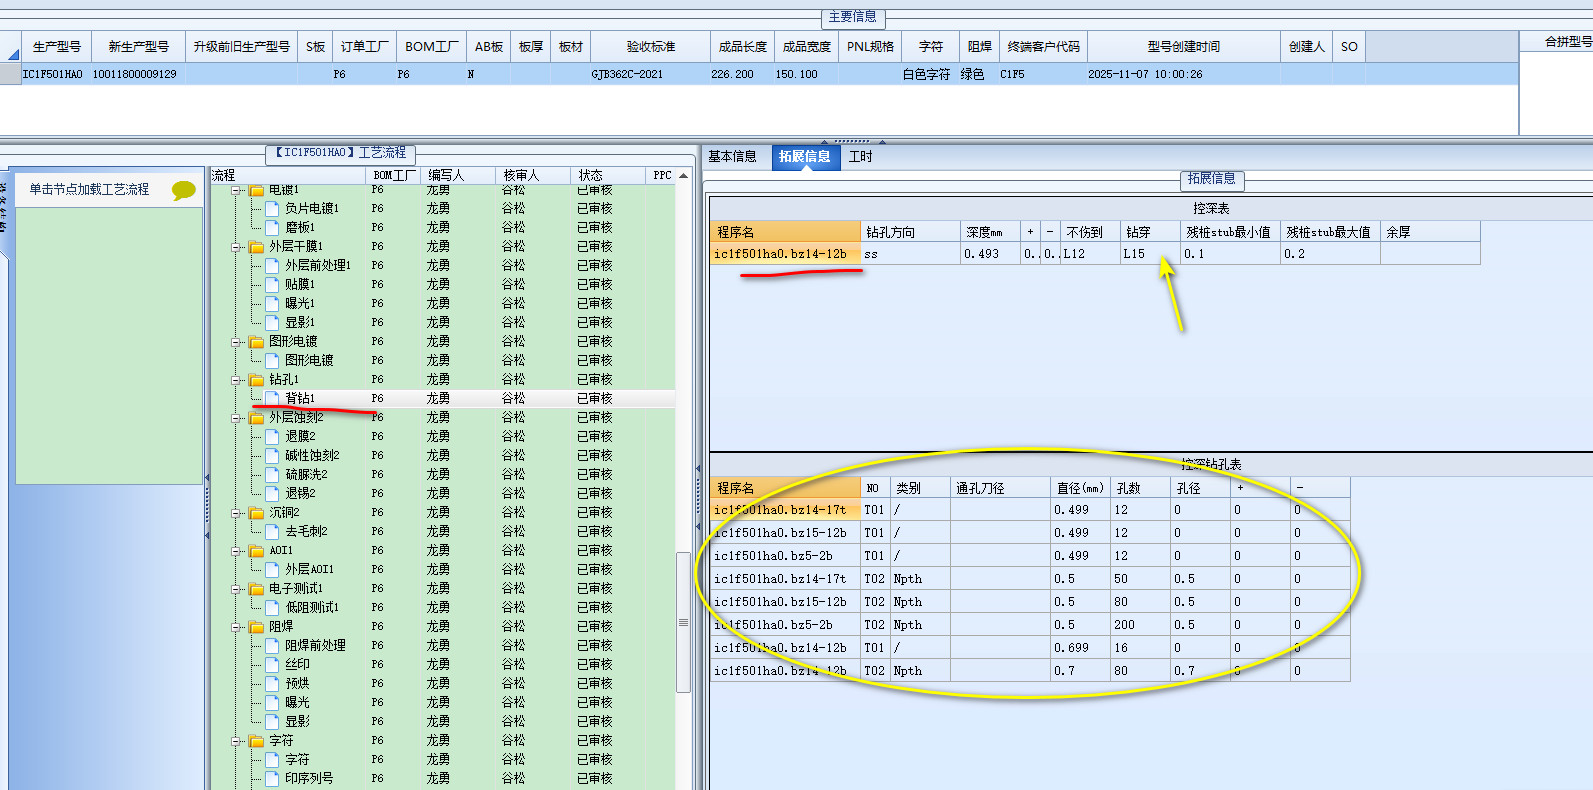The image size is (1593, 790).
Task: Click the 2025-11-07 10:00:26 creation time cell
Action: point(1184,74)
